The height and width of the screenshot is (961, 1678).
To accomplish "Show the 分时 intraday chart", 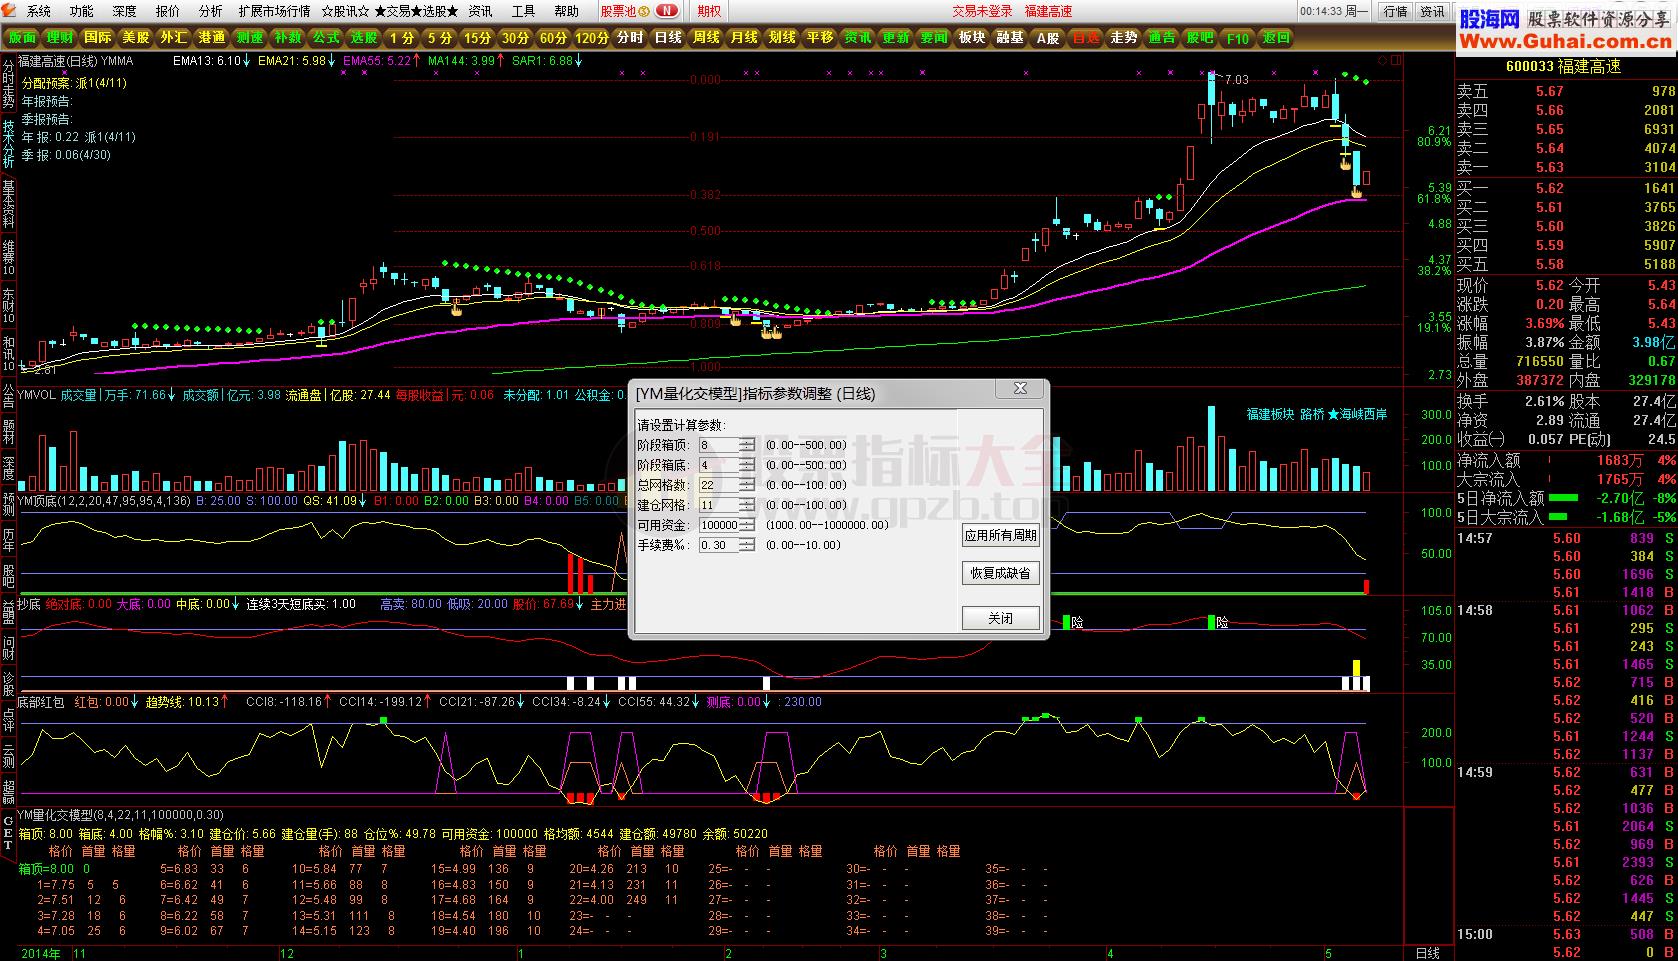I will tap(630, 38).
